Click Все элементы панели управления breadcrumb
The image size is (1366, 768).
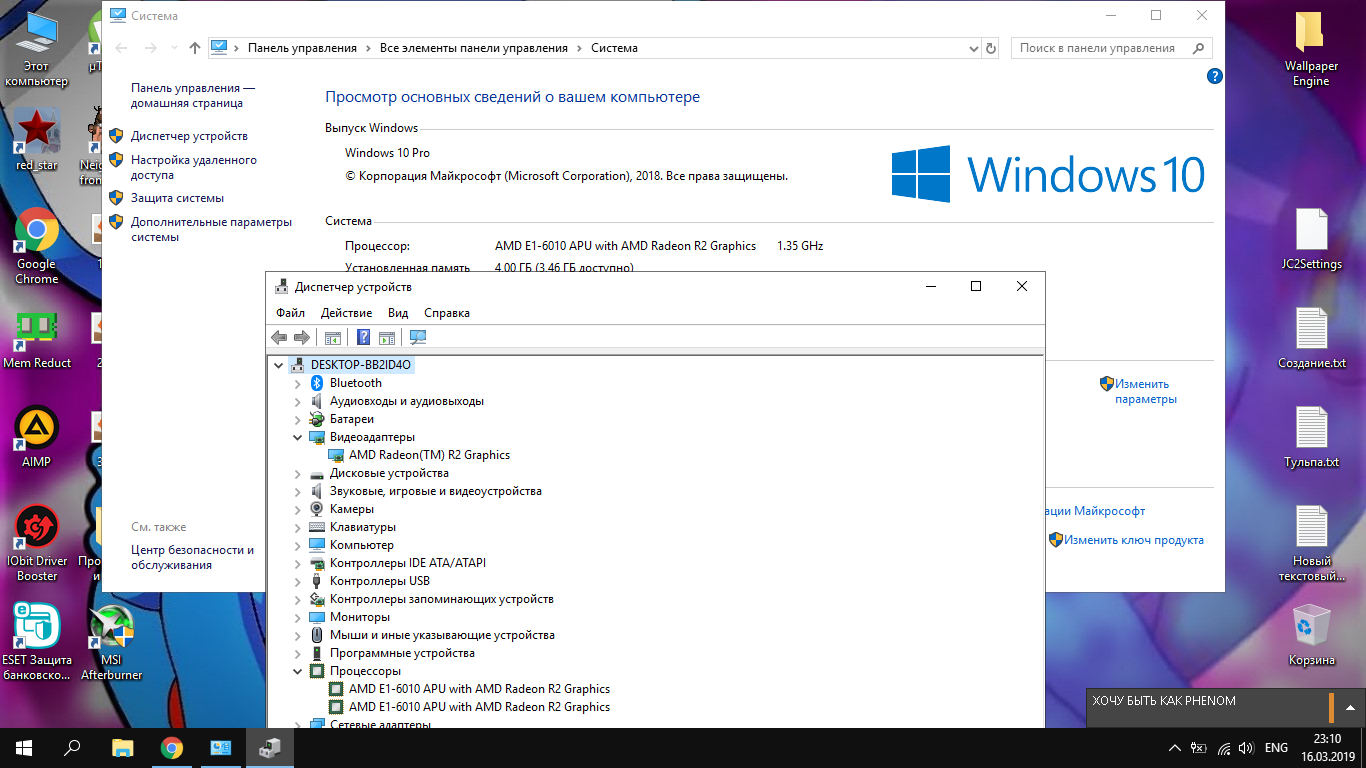[474, 48]
